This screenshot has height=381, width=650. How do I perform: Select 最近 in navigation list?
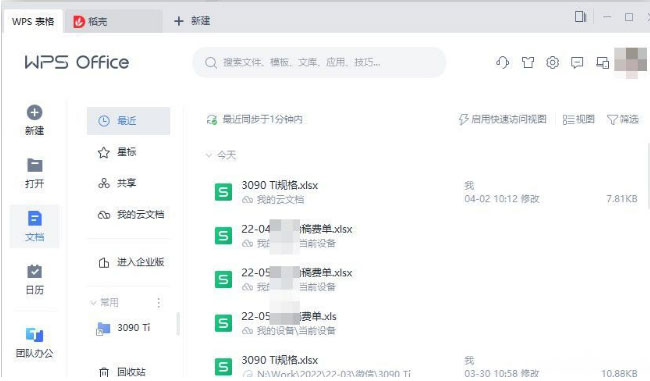[129, 121]
